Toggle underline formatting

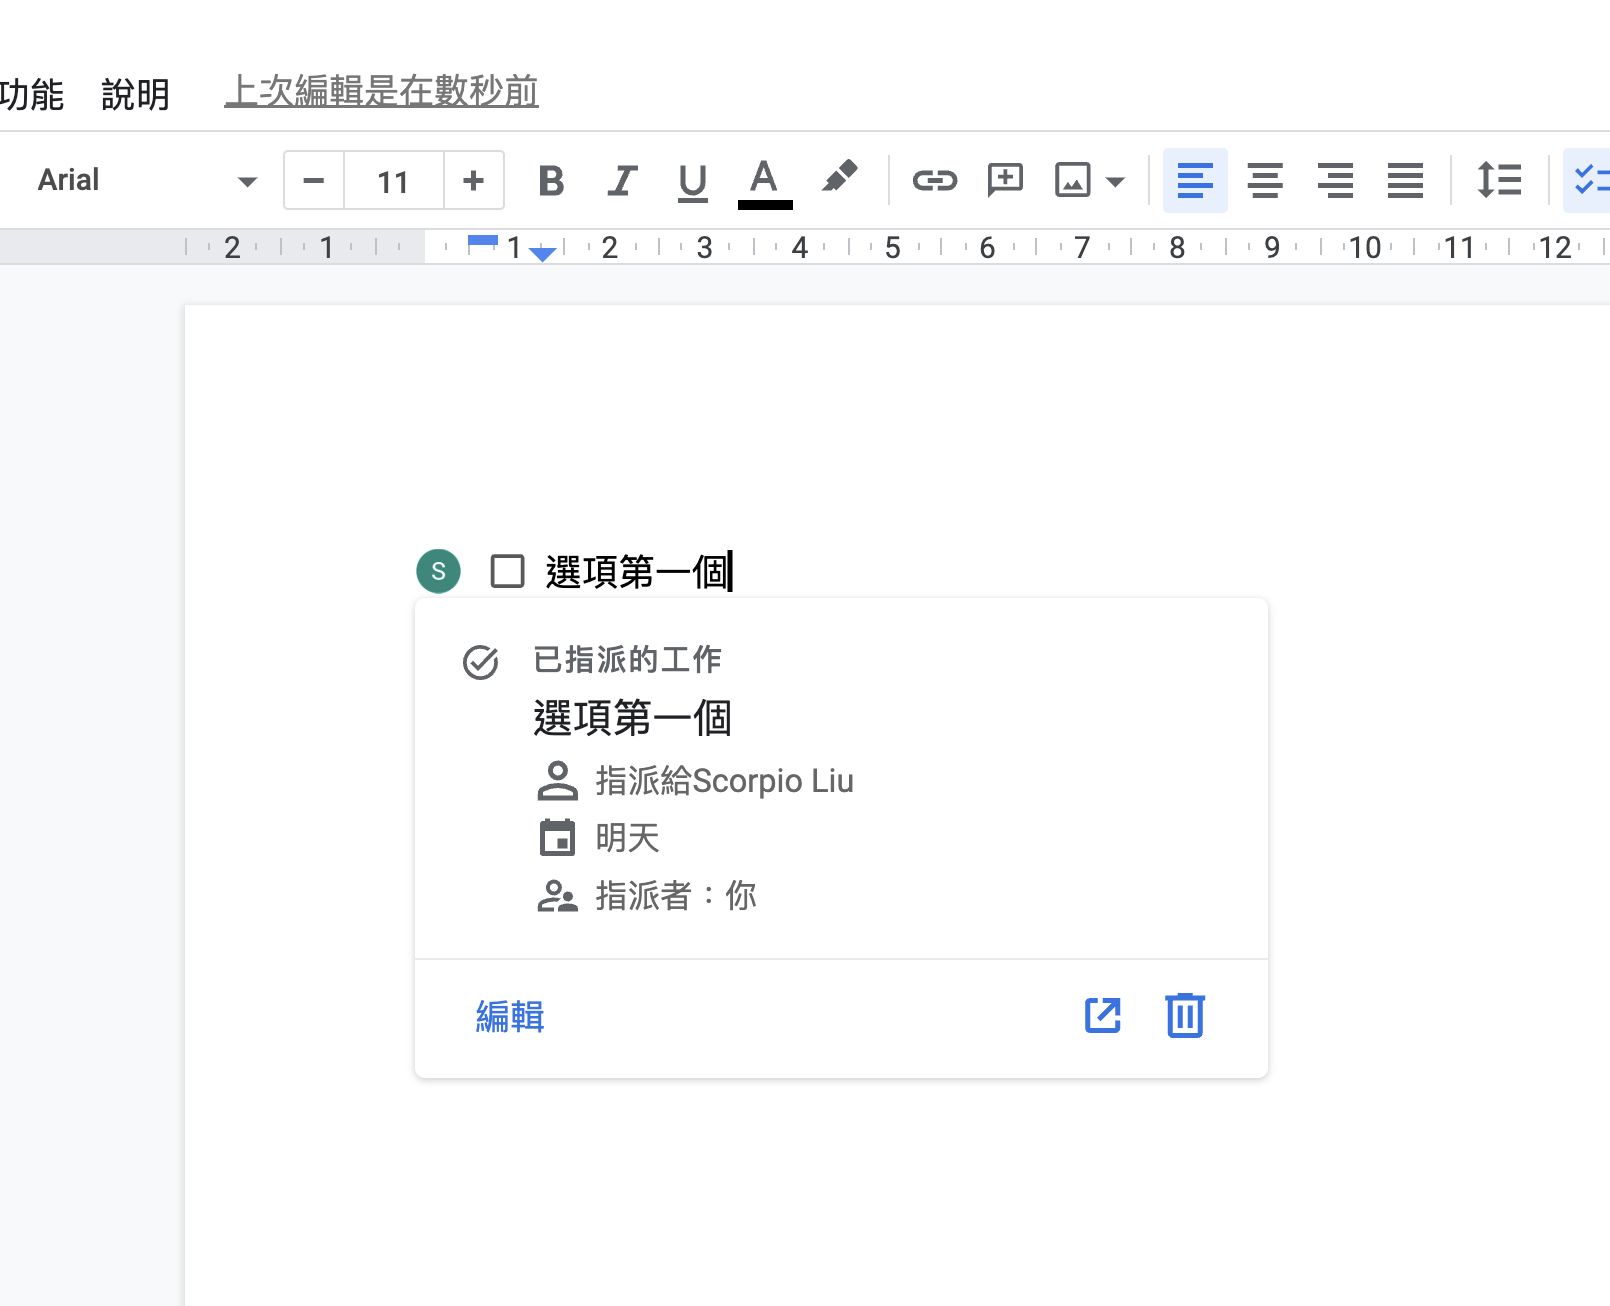[692, 181]
